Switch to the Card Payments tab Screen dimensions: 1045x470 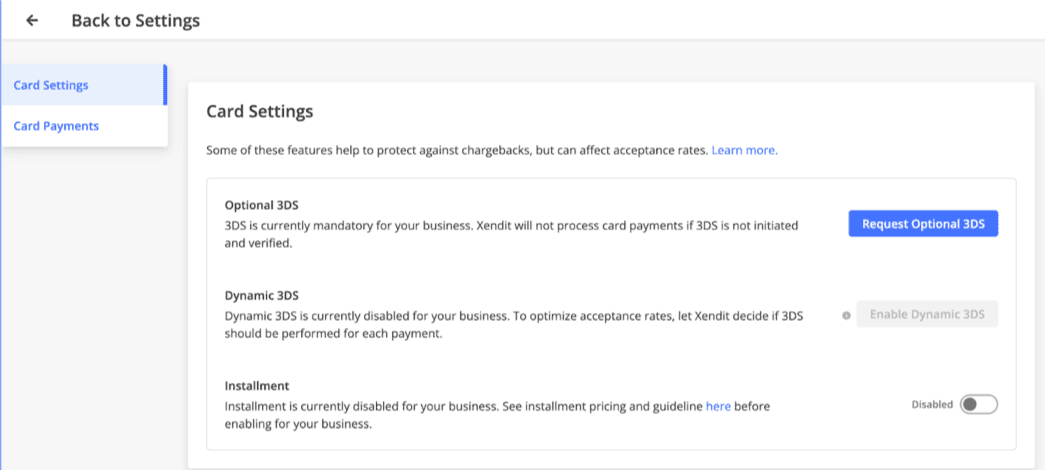(x=84, y=125)
